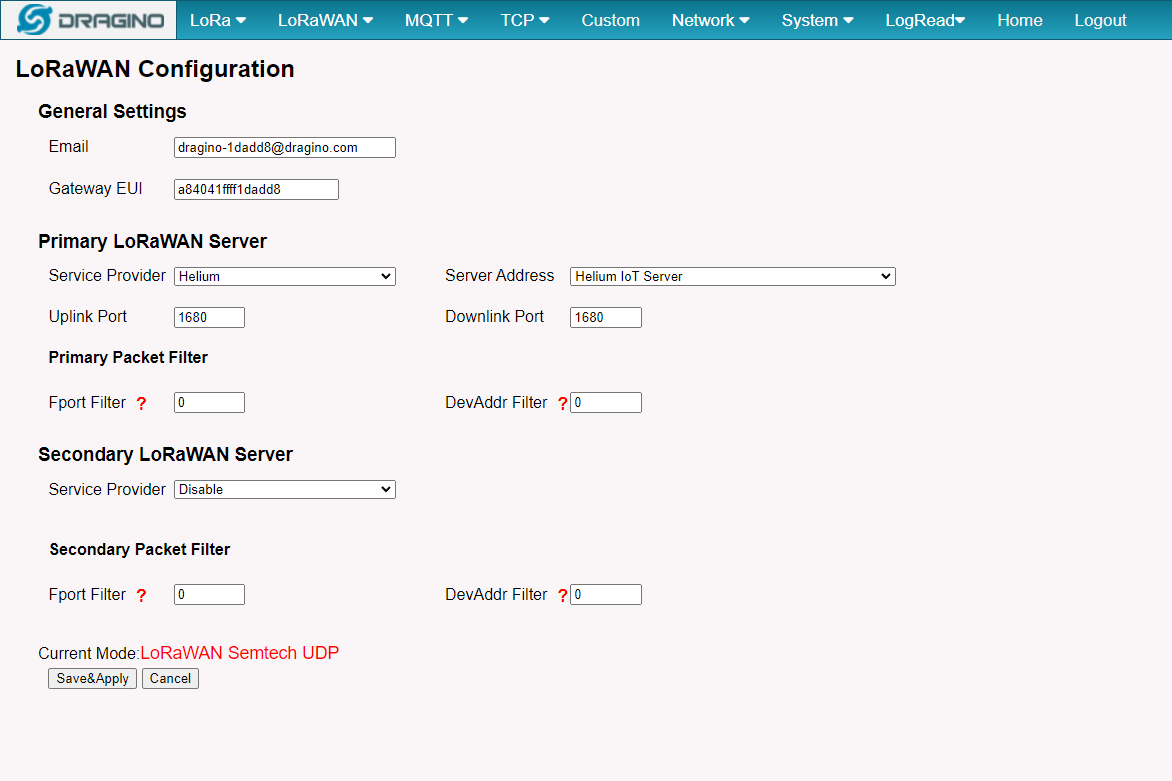Viewport: 1172px width, 781px height.
Task: Click help icon next to secondary DevAddr Filter
Action: point(563,596)
